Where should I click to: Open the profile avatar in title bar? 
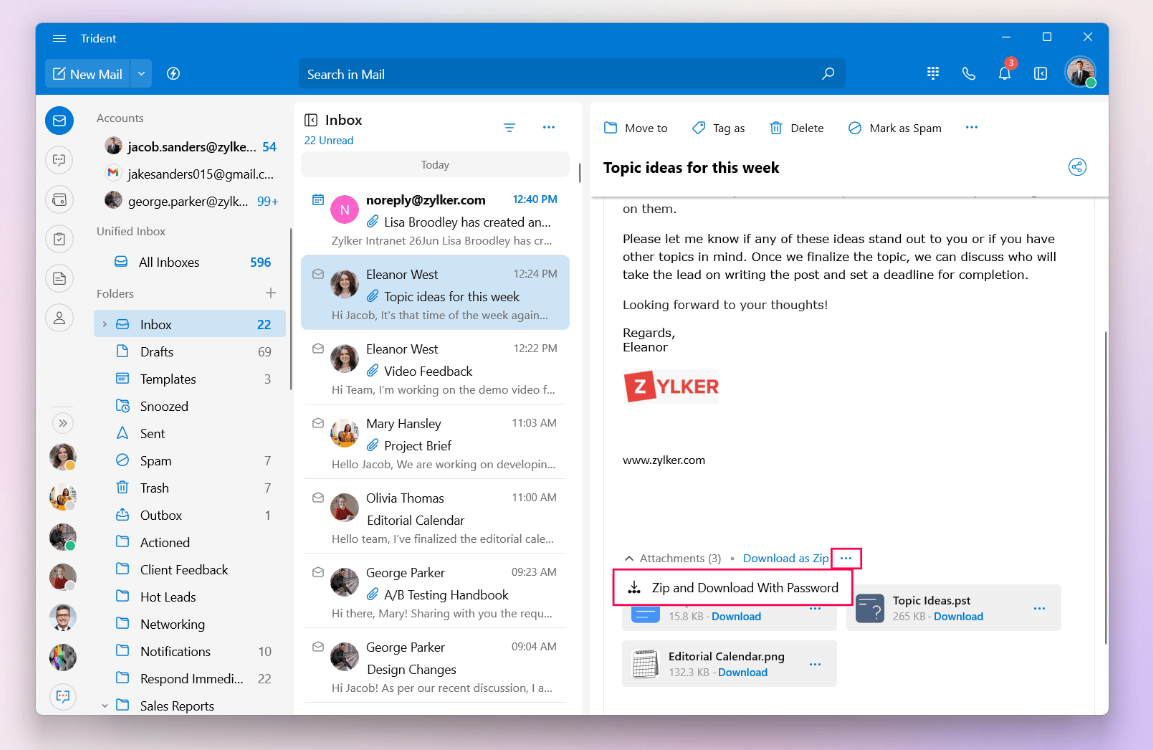1080,72
